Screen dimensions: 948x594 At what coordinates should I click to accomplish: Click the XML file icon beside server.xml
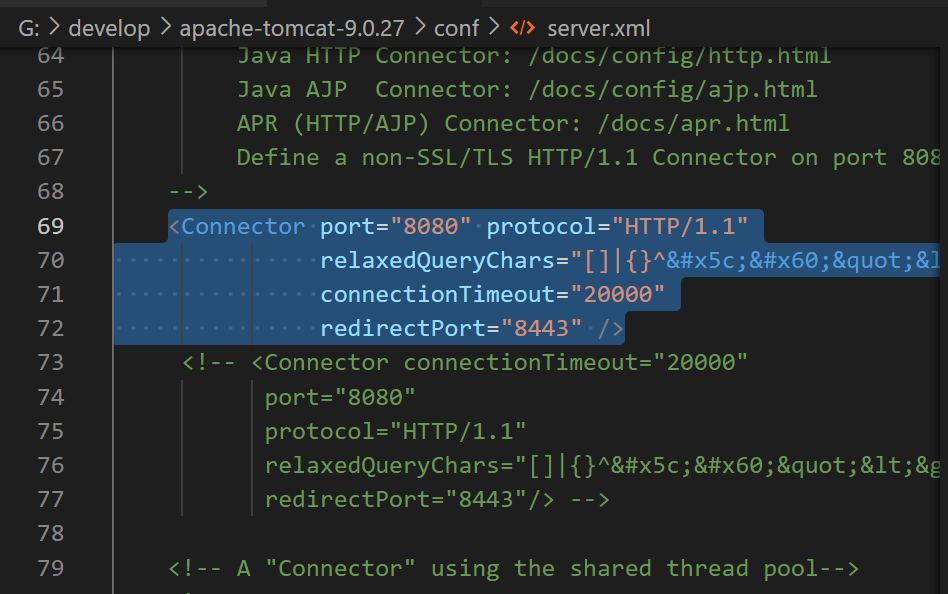pos(522,28)
